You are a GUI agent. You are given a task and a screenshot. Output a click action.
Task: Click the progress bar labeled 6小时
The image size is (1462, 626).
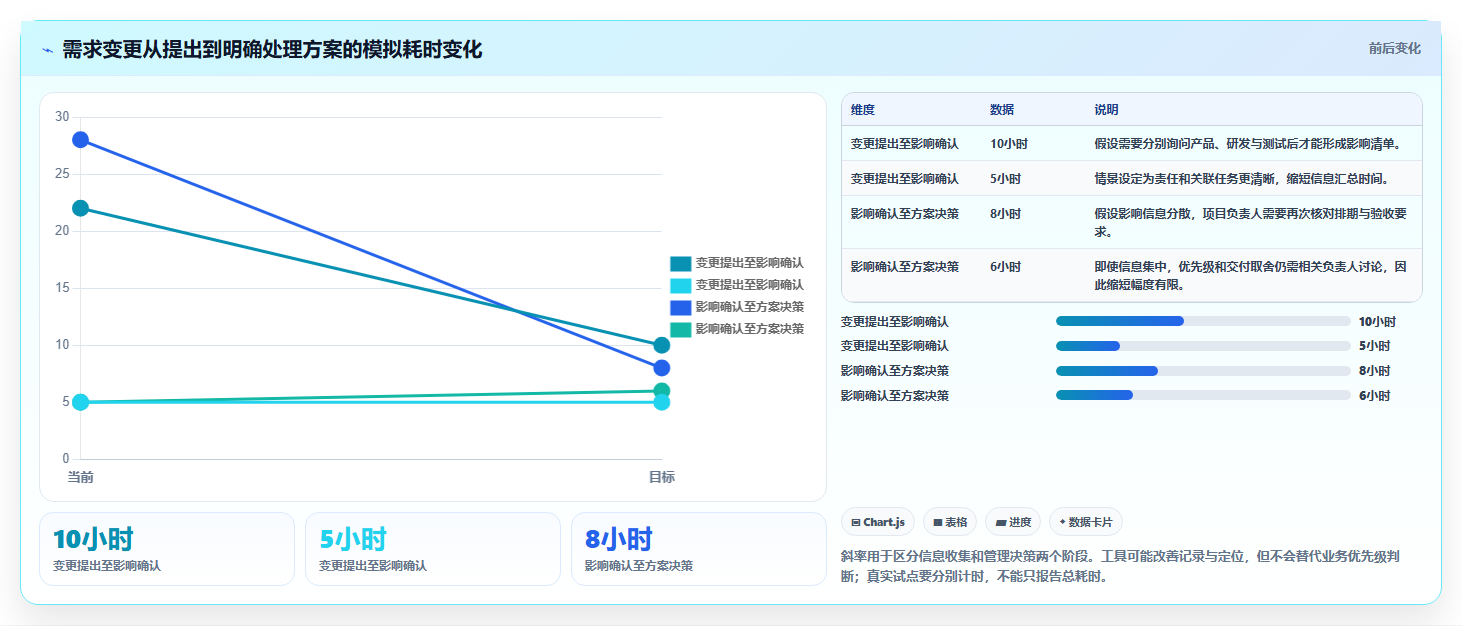pyautogui.click(x=1203, y=395)
